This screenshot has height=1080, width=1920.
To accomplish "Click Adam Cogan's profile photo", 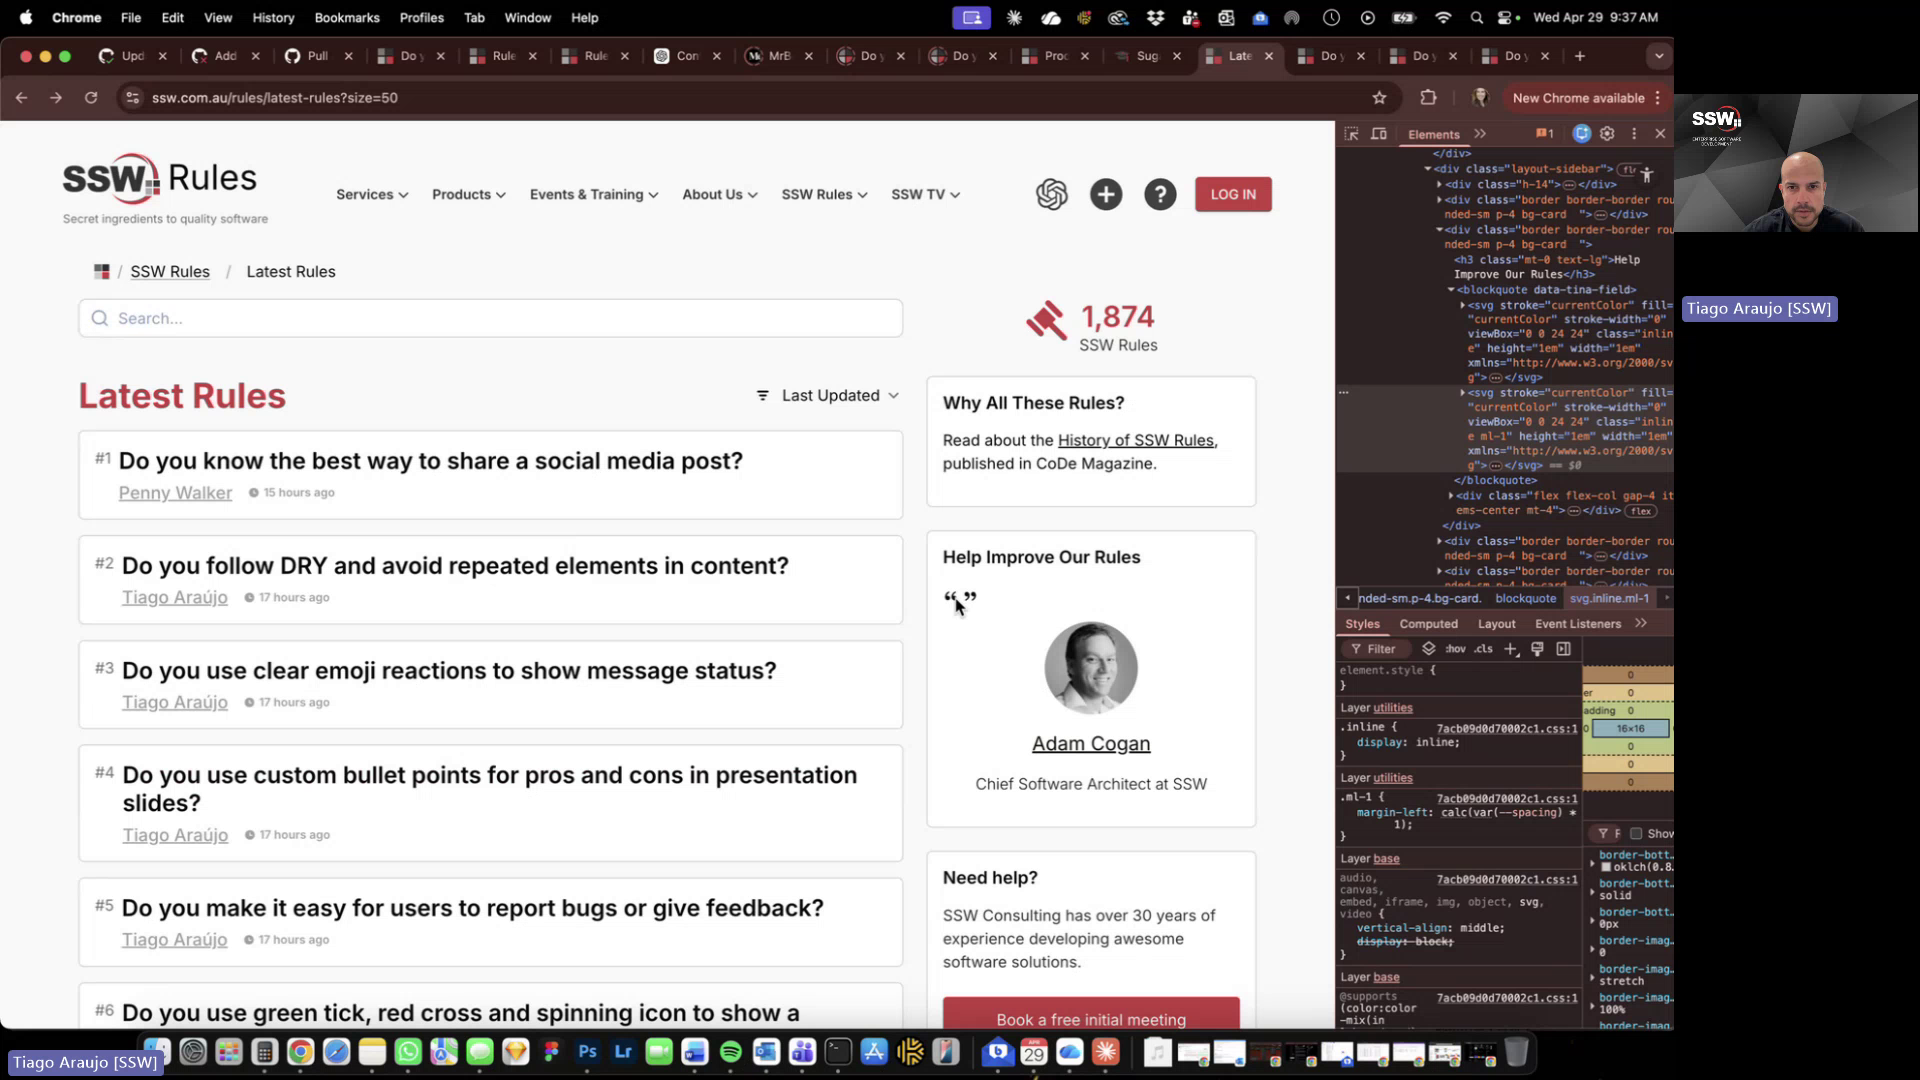I will [1091, 668].
